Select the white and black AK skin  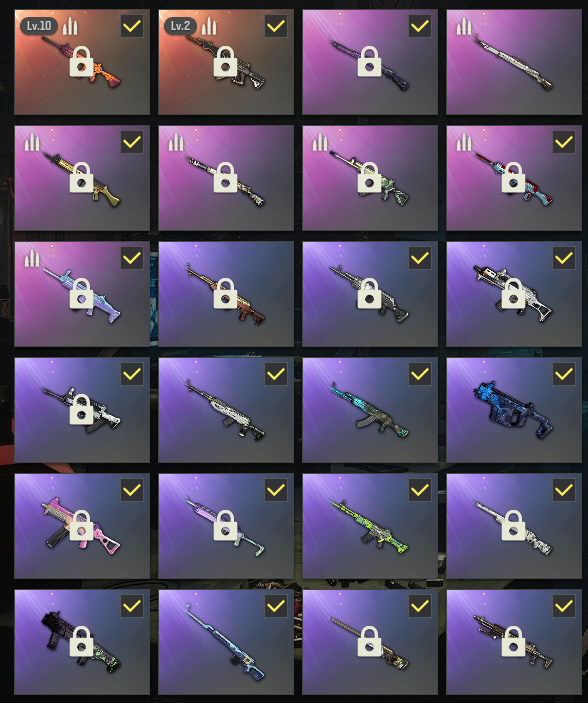click(x=226, y=410)
